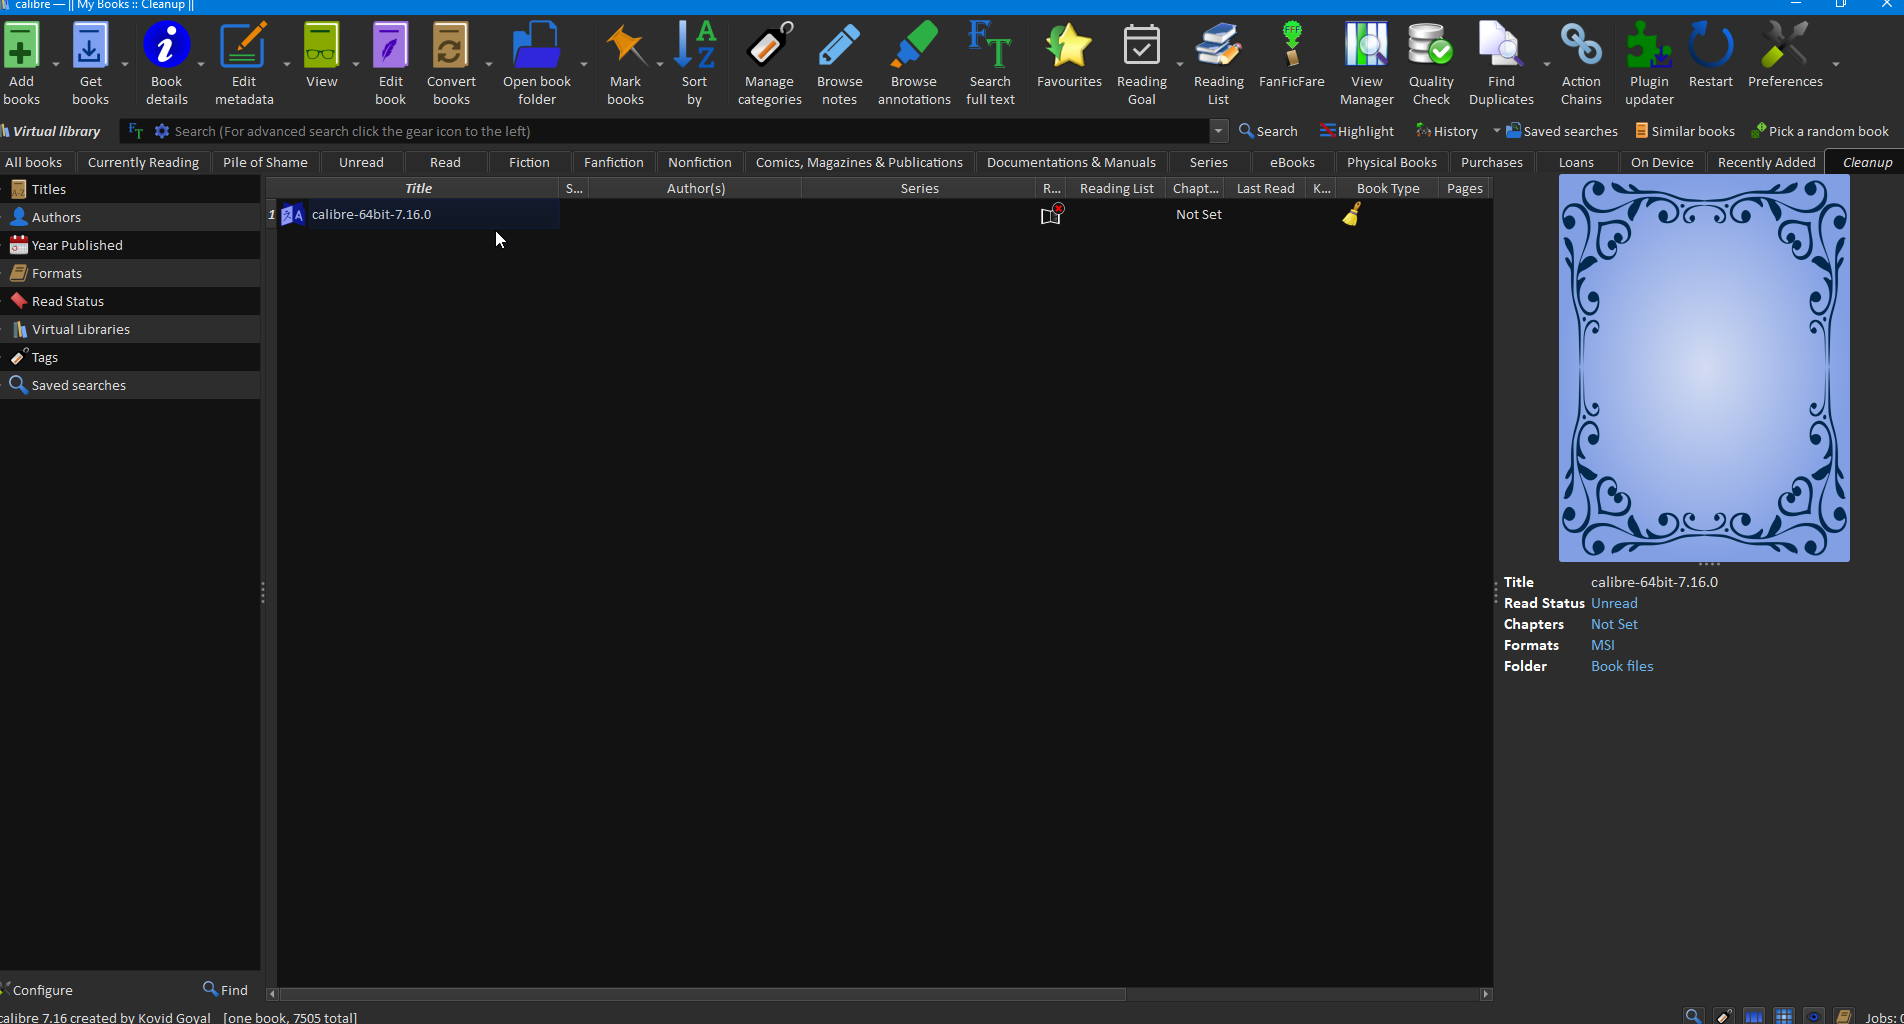Open Edit metadata dialog
Screen dimensions: 1904x1024
pos(244,63)
